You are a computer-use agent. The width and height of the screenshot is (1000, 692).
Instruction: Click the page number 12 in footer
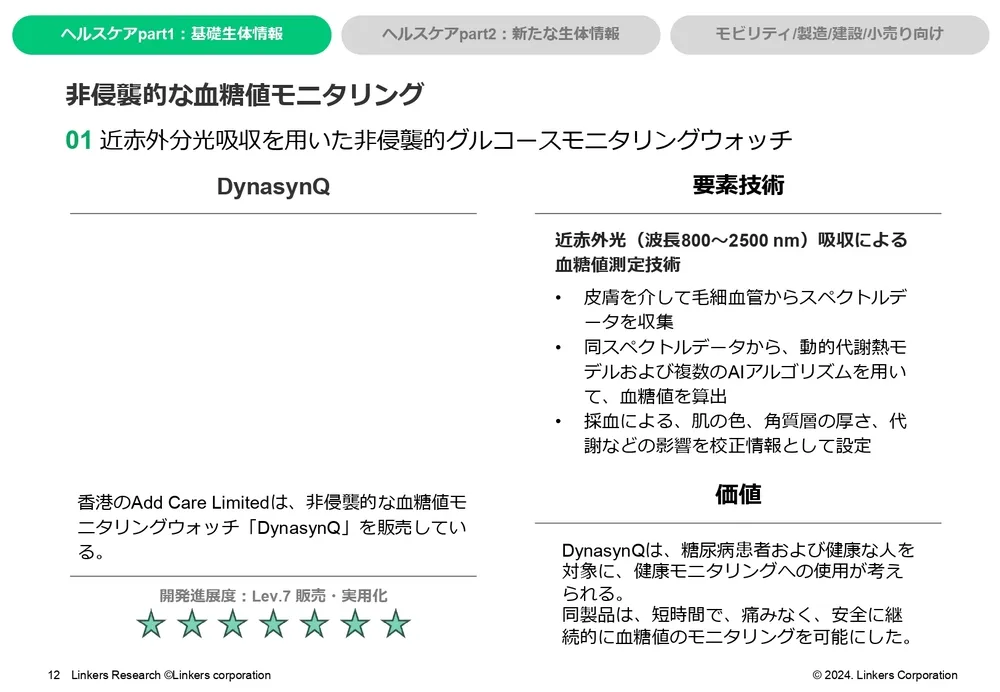tap(54, 675)
